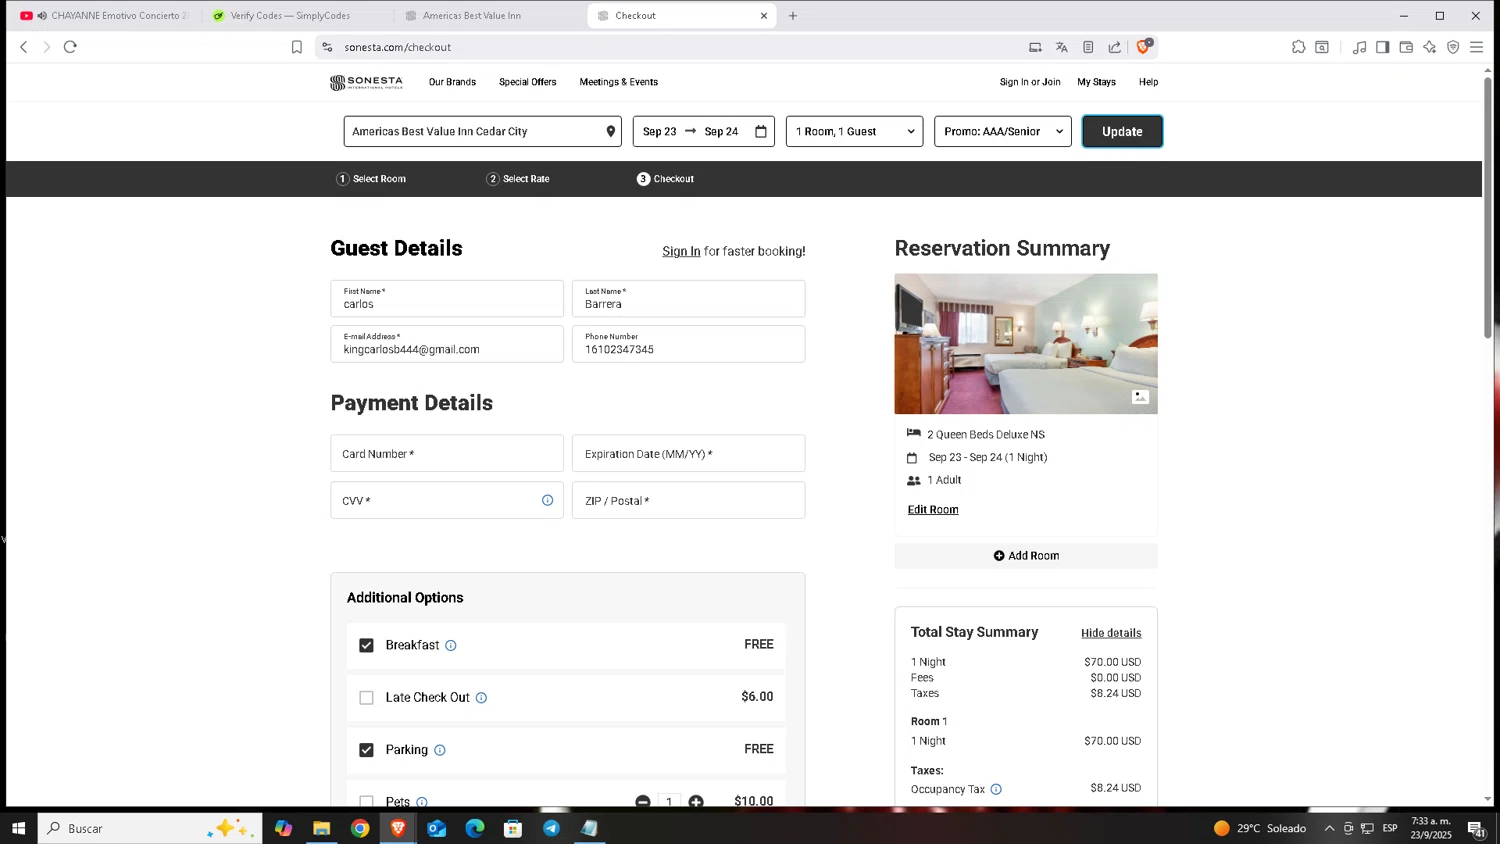
Task: Open My Stays link
Action: tap(1096, 82)
